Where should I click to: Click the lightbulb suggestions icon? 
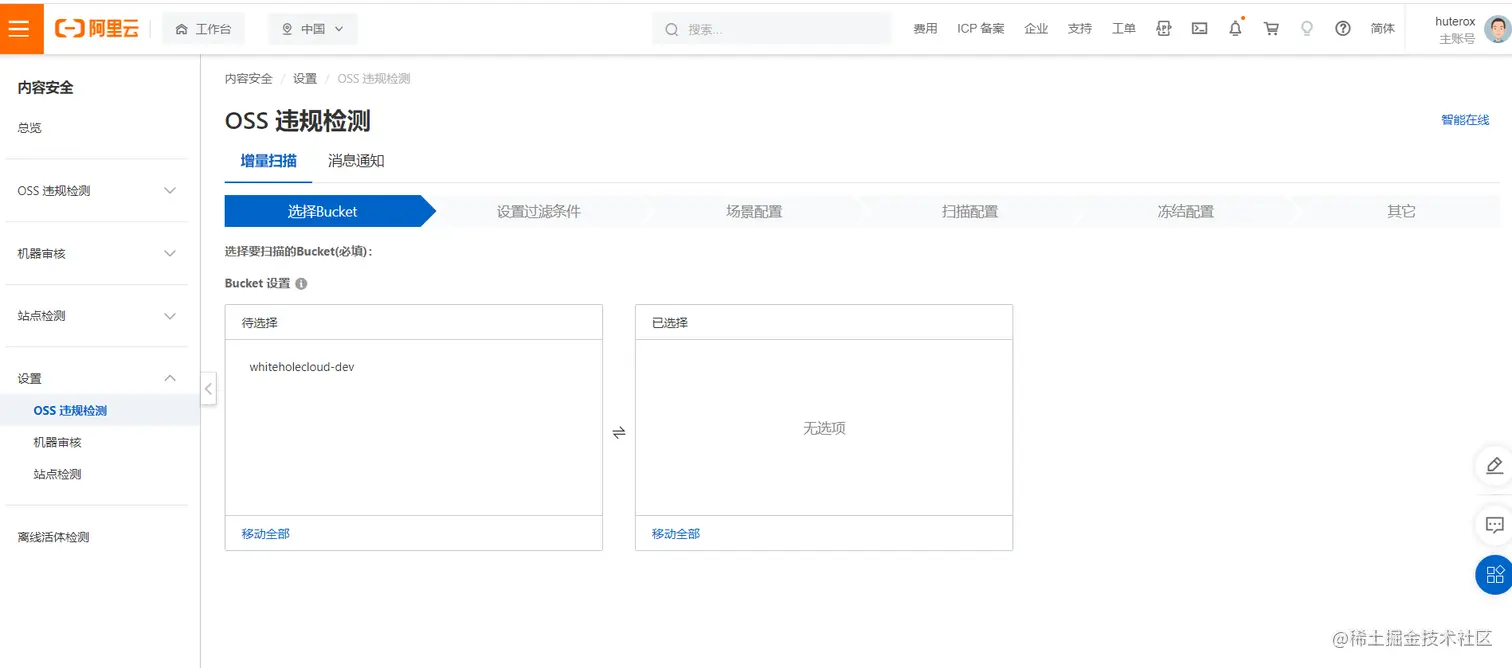(x=1307, y=28)
